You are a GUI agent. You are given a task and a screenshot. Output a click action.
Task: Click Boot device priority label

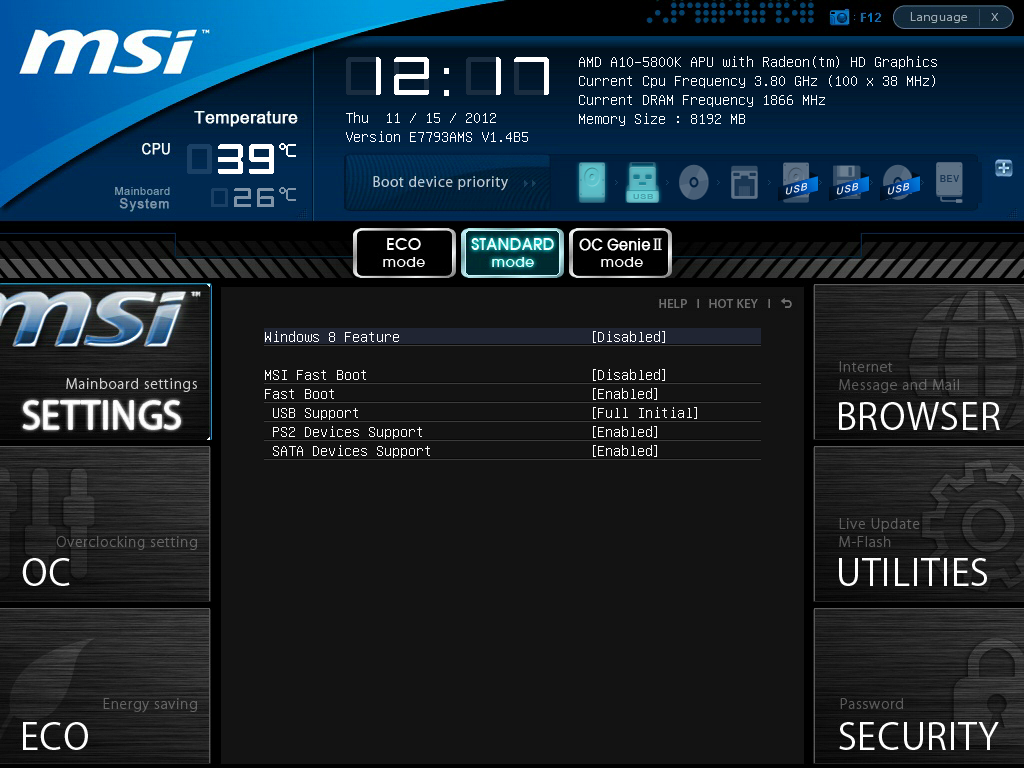[x=440, y=182]
